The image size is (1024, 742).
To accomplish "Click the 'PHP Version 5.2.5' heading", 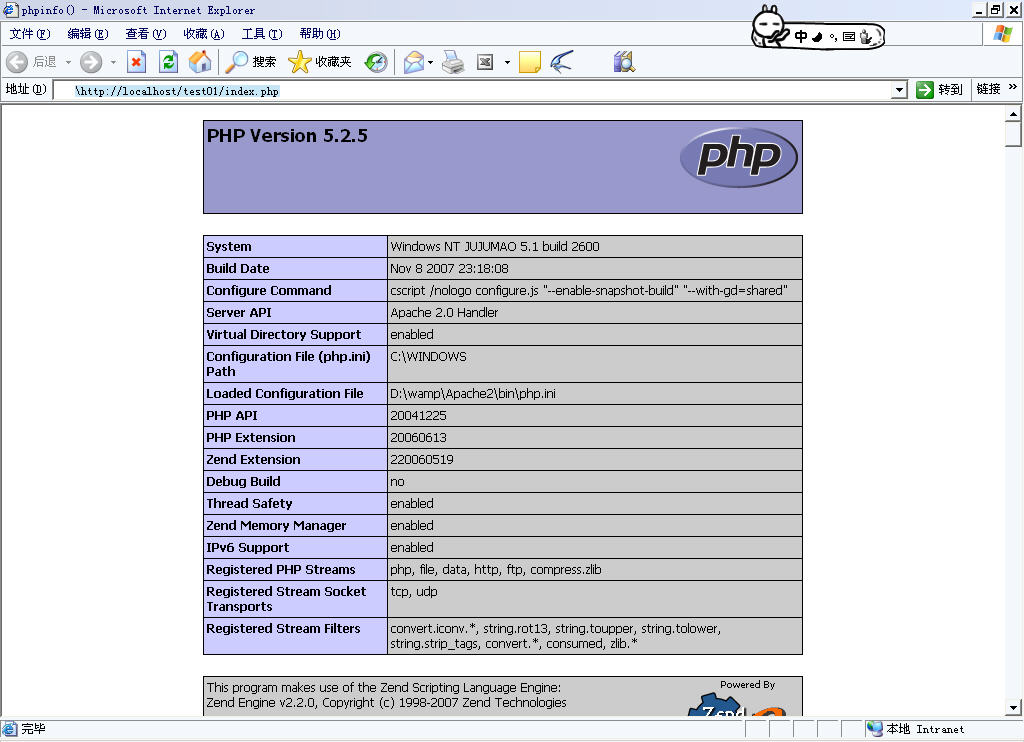I will (x=287, y=136).
